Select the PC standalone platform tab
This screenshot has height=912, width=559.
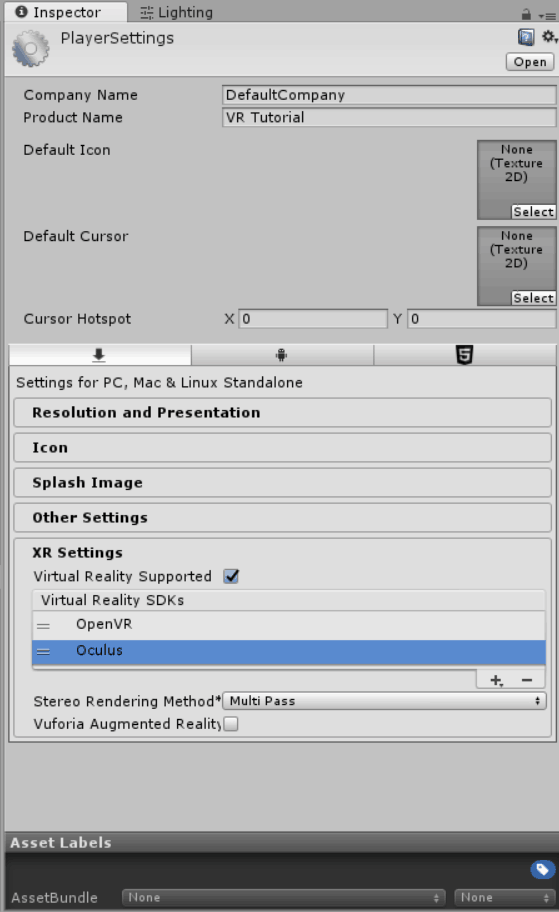(100, 355)
